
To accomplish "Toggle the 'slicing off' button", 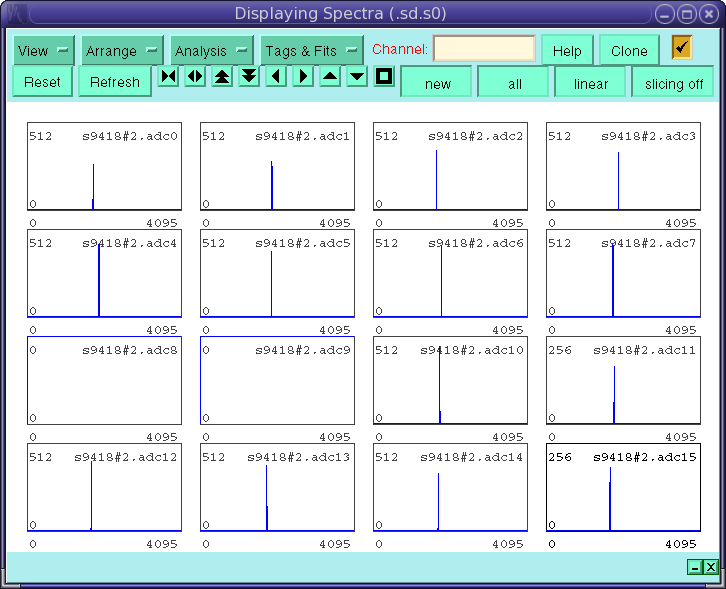I will (673, 83).
